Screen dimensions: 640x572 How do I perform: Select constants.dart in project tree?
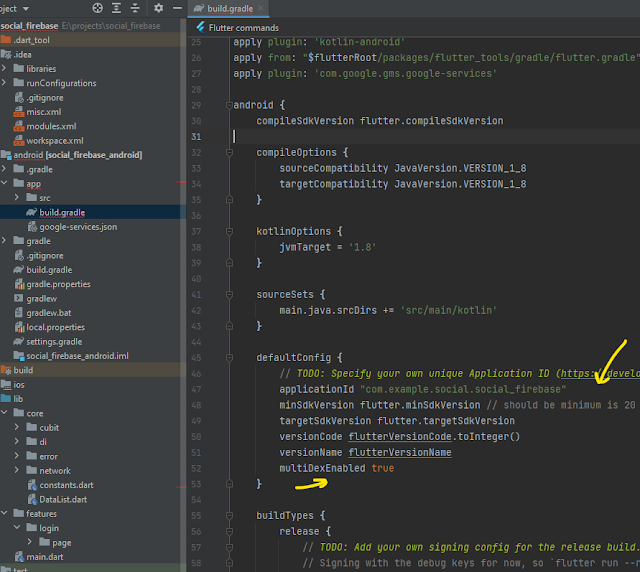click(66, 484)
